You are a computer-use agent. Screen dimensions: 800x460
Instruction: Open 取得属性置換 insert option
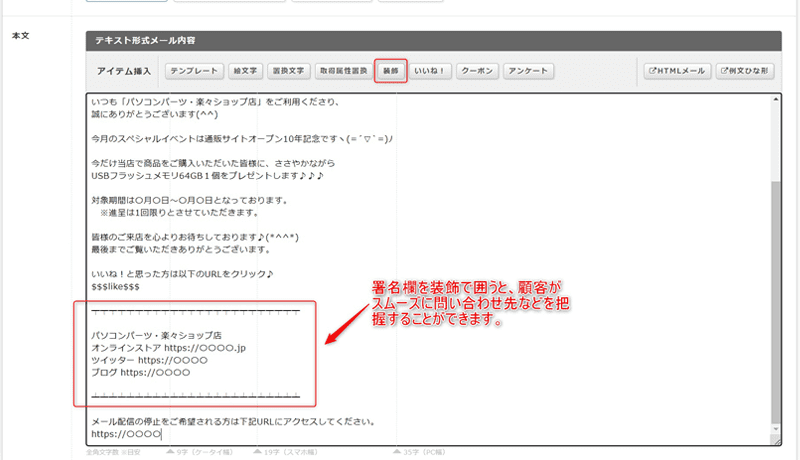pos(343,71)
